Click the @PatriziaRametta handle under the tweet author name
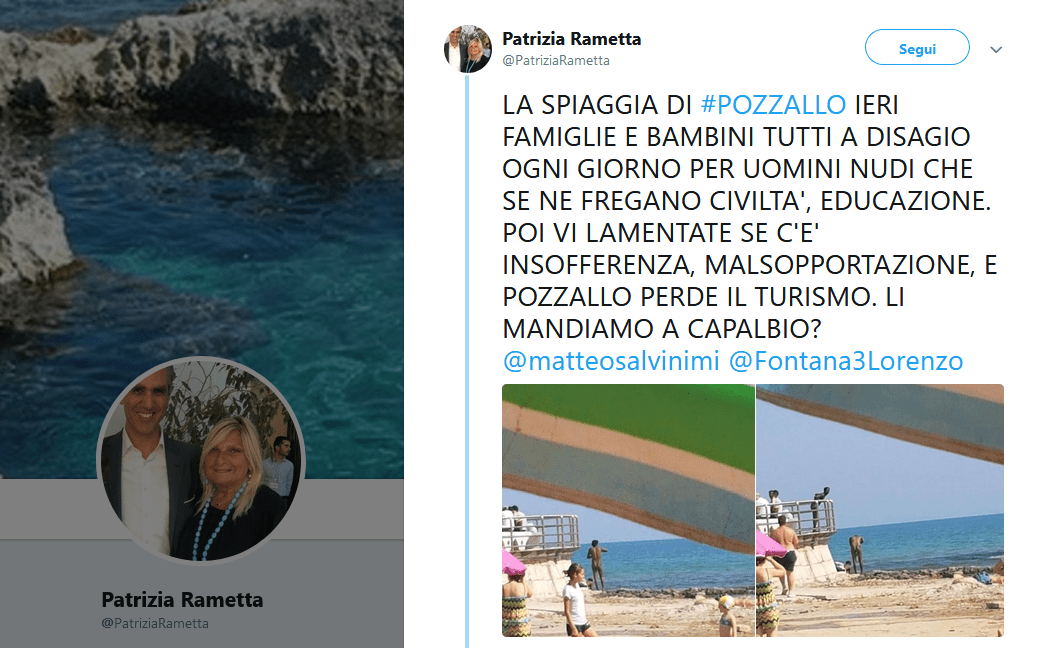The width and height of the screenshot is (1042, 648). coord(556,60)
